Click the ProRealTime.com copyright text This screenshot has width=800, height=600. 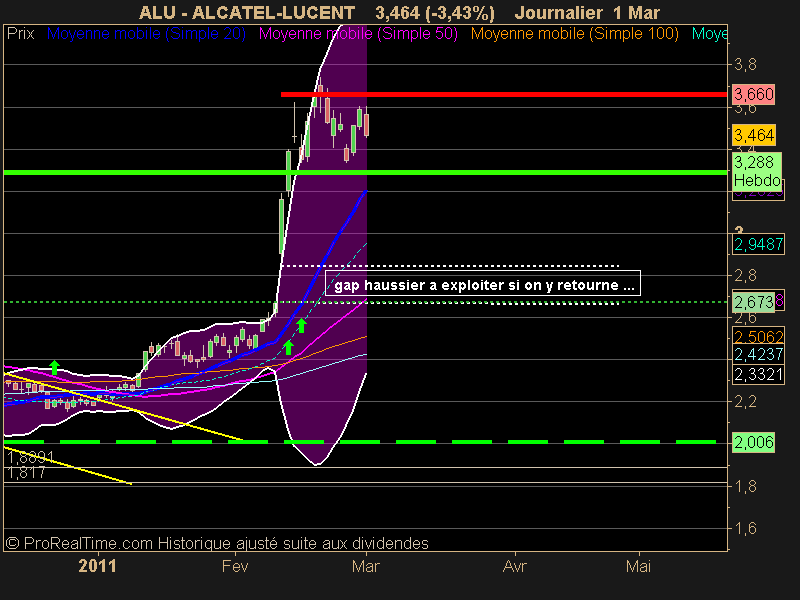click(217, 543)
